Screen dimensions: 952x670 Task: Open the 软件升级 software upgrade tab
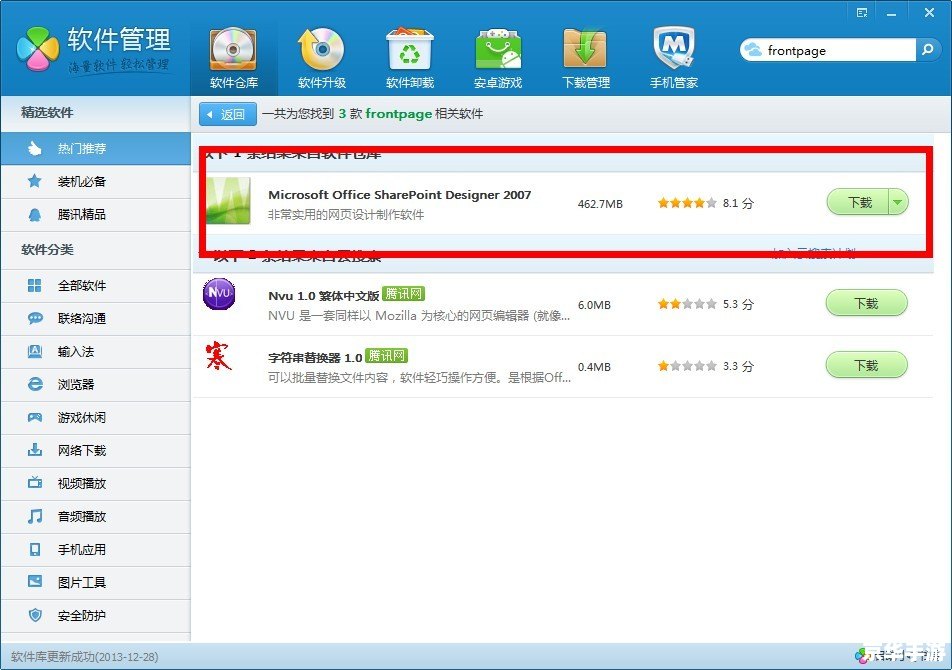[x=322, y=58]
